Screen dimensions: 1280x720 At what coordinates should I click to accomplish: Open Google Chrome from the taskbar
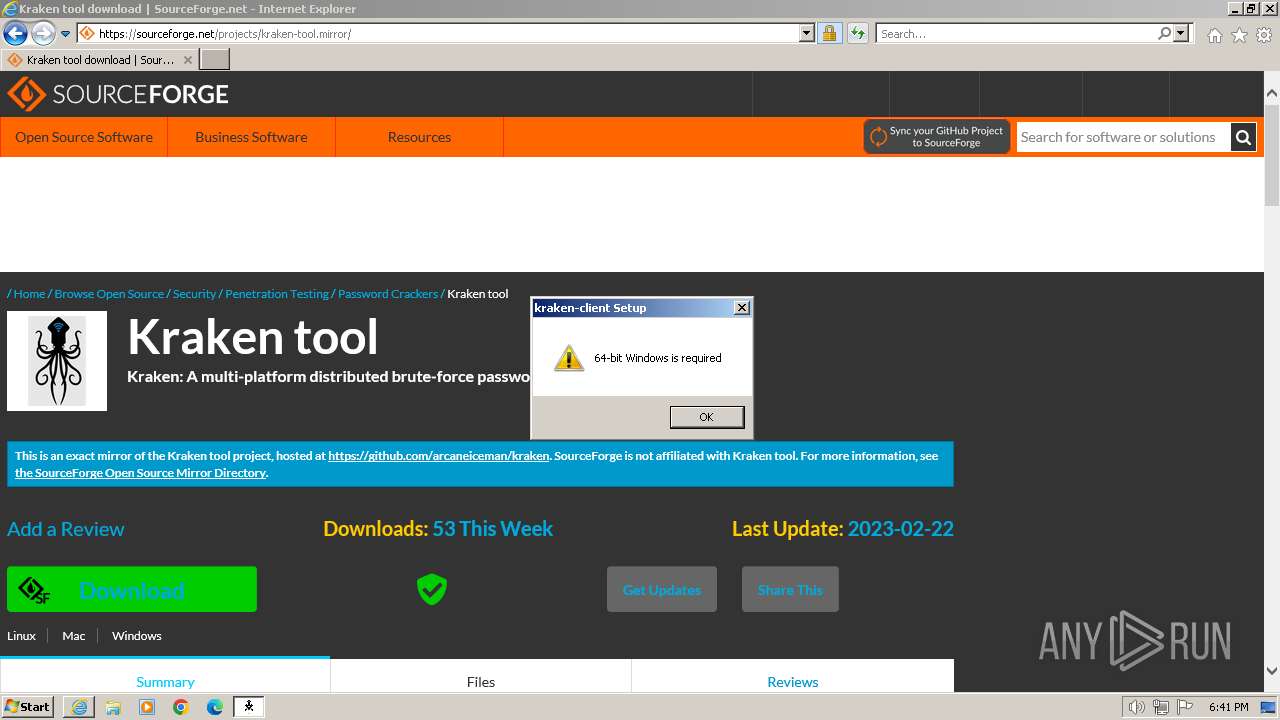click(181, 707)
